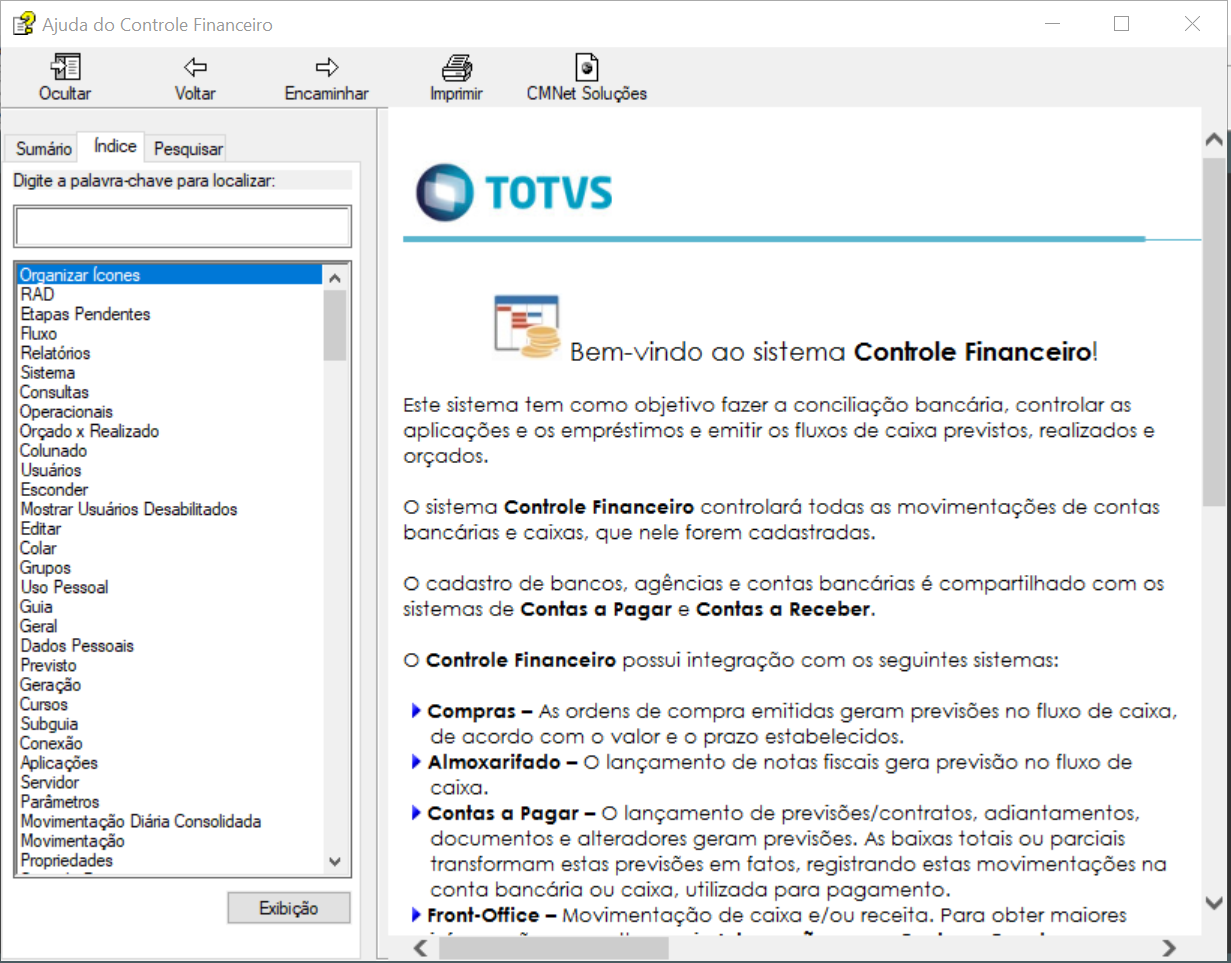The height and width of the screenshot is (963, 1231).
Task: Click the Ocultar toolbar icon
Action: click(65, 68)
